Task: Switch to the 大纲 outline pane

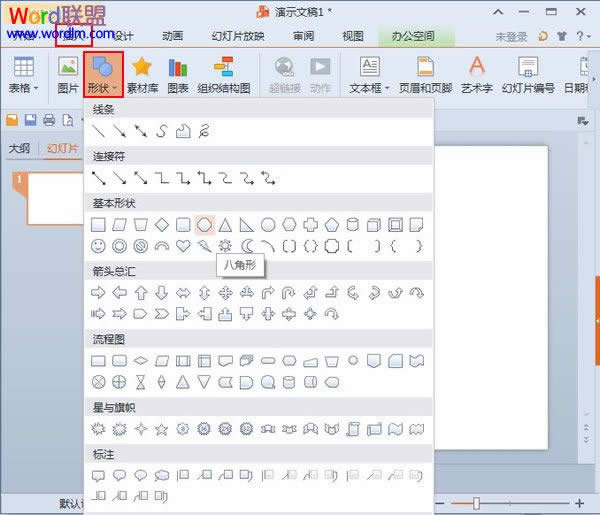Action: [x=19, y=148]
